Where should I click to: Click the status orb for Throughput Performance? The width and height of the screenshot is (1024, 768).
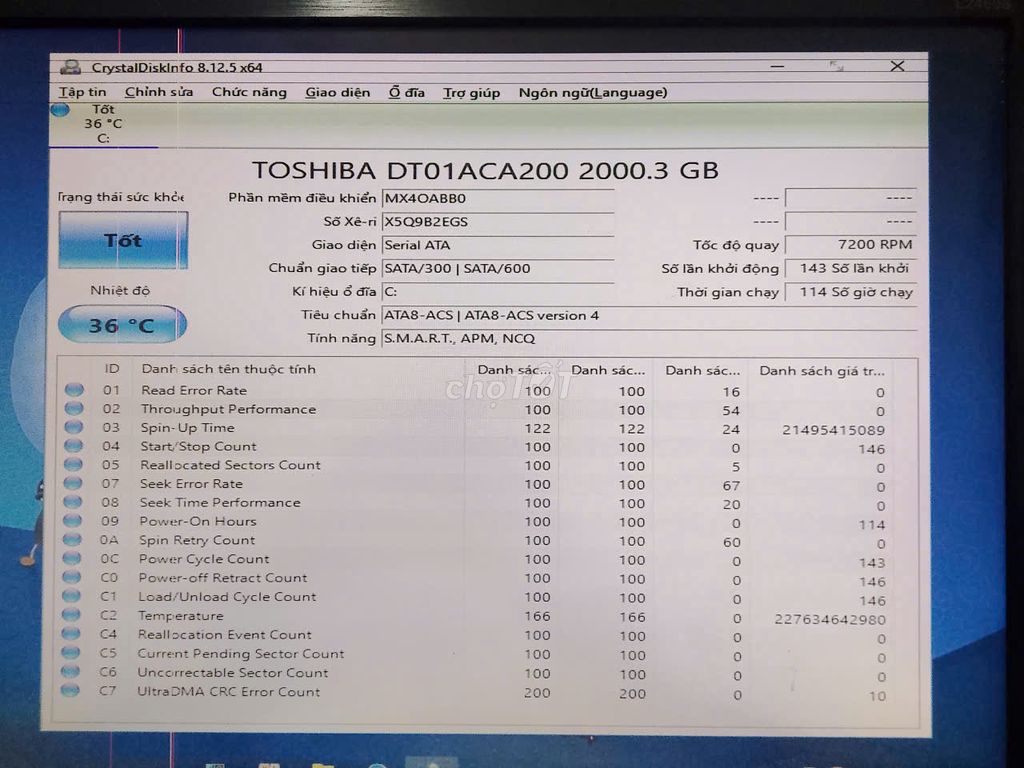(x=74, y=409)
